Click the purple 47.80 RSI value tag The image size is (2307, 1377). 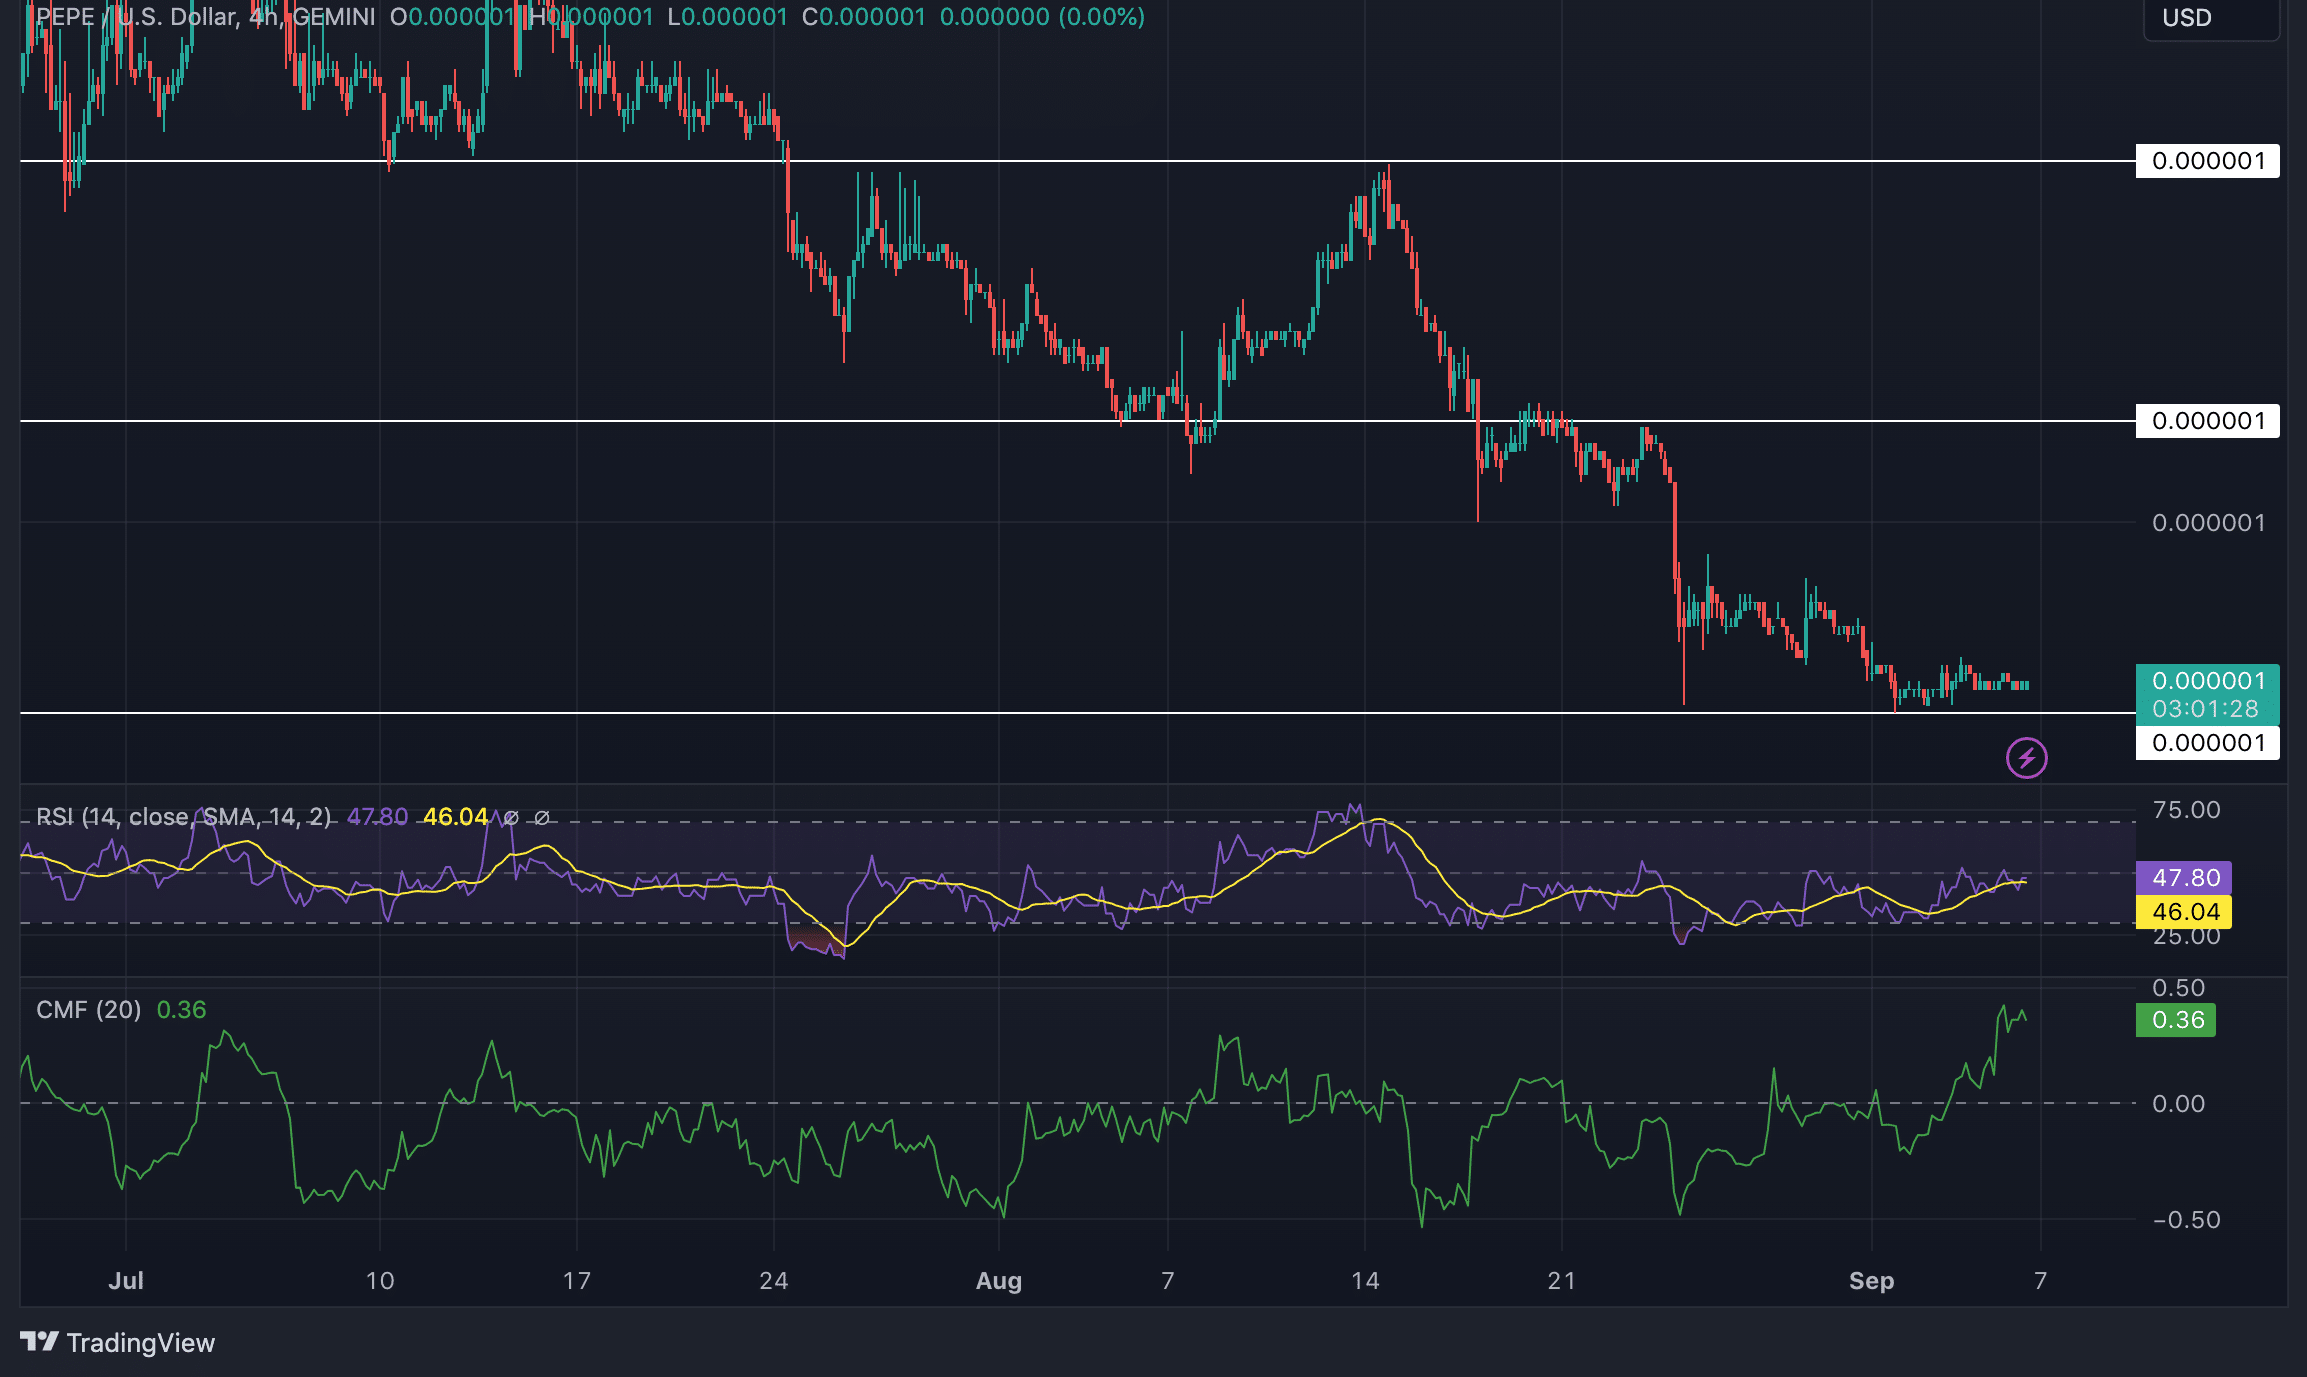point(2185,878)
